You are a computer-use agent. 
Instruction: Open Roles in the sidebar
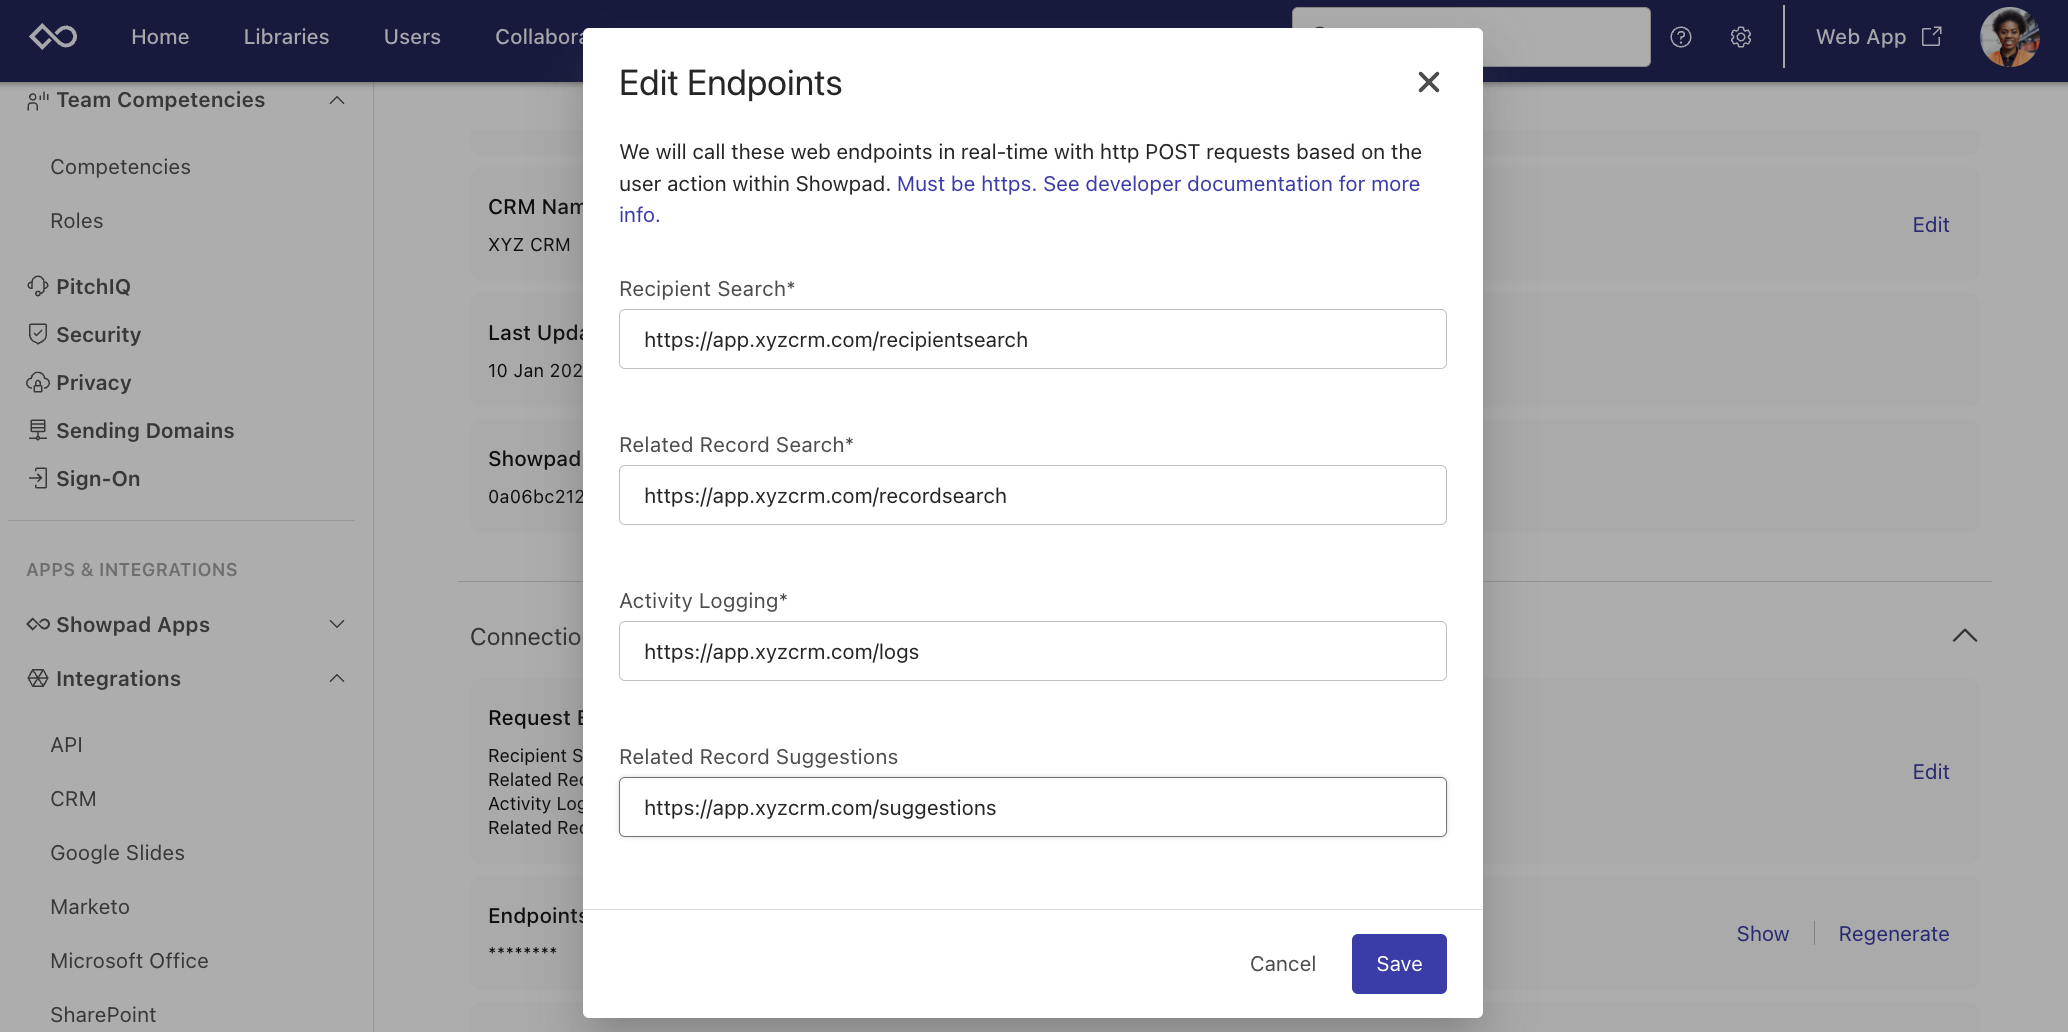pyautogui.click(x=77, y=221)
